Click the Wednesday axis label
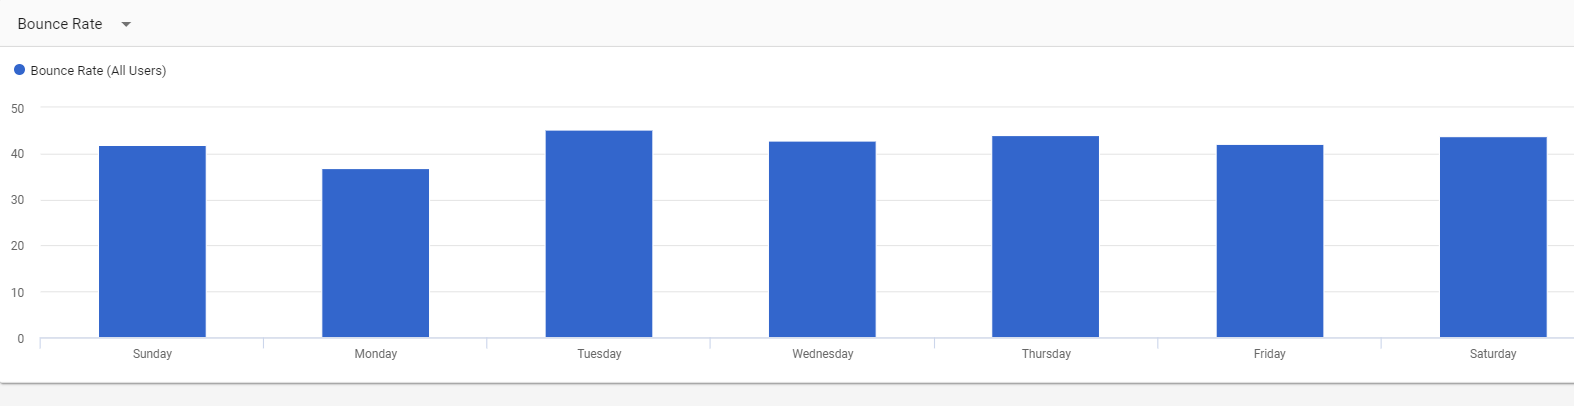 (x=823, y=354)
